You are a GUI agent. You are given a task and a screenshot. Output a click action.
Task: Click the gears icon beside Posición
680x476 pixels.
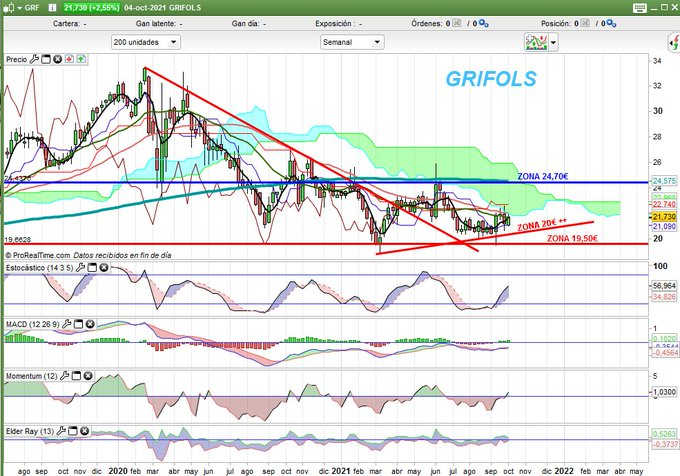pos(611,23)
